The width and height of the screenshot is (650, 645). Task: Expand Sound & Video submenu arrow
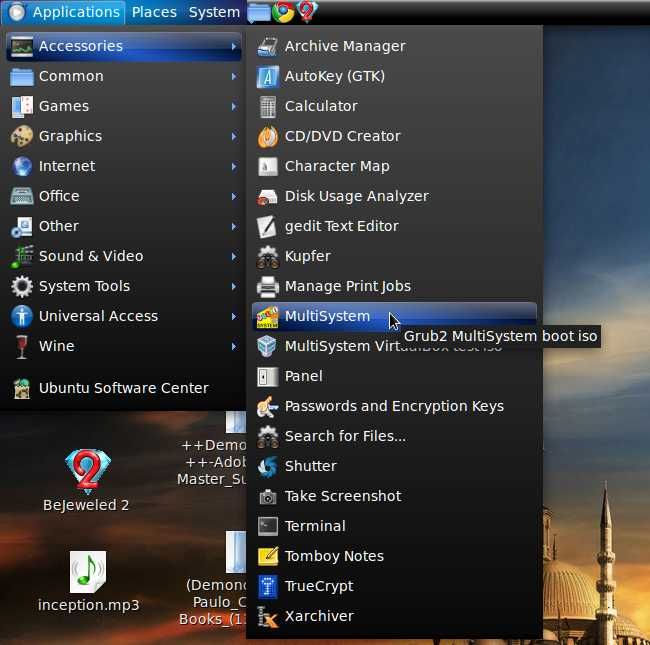click(234, 257)
